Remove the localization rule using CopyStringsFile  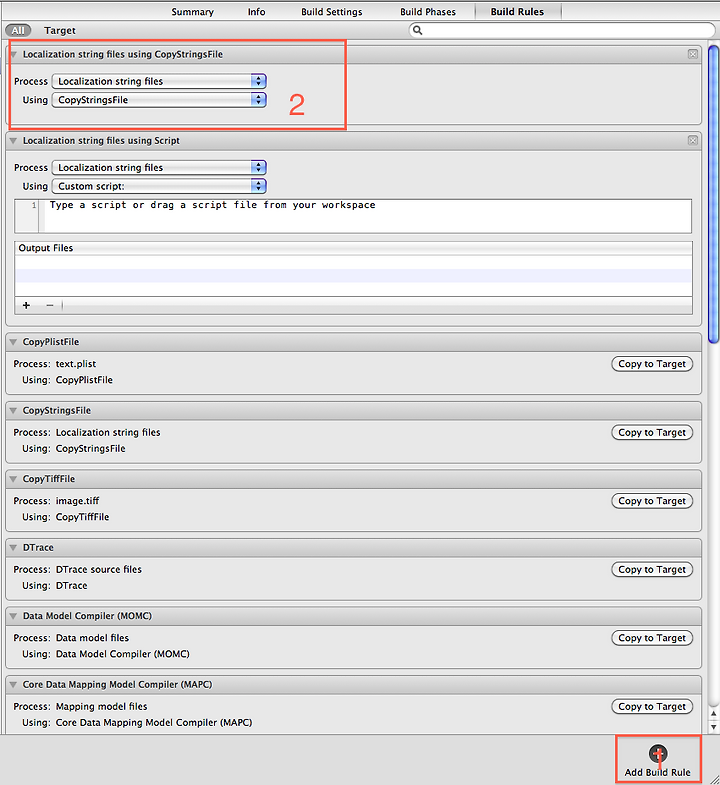tap(692, 54)
